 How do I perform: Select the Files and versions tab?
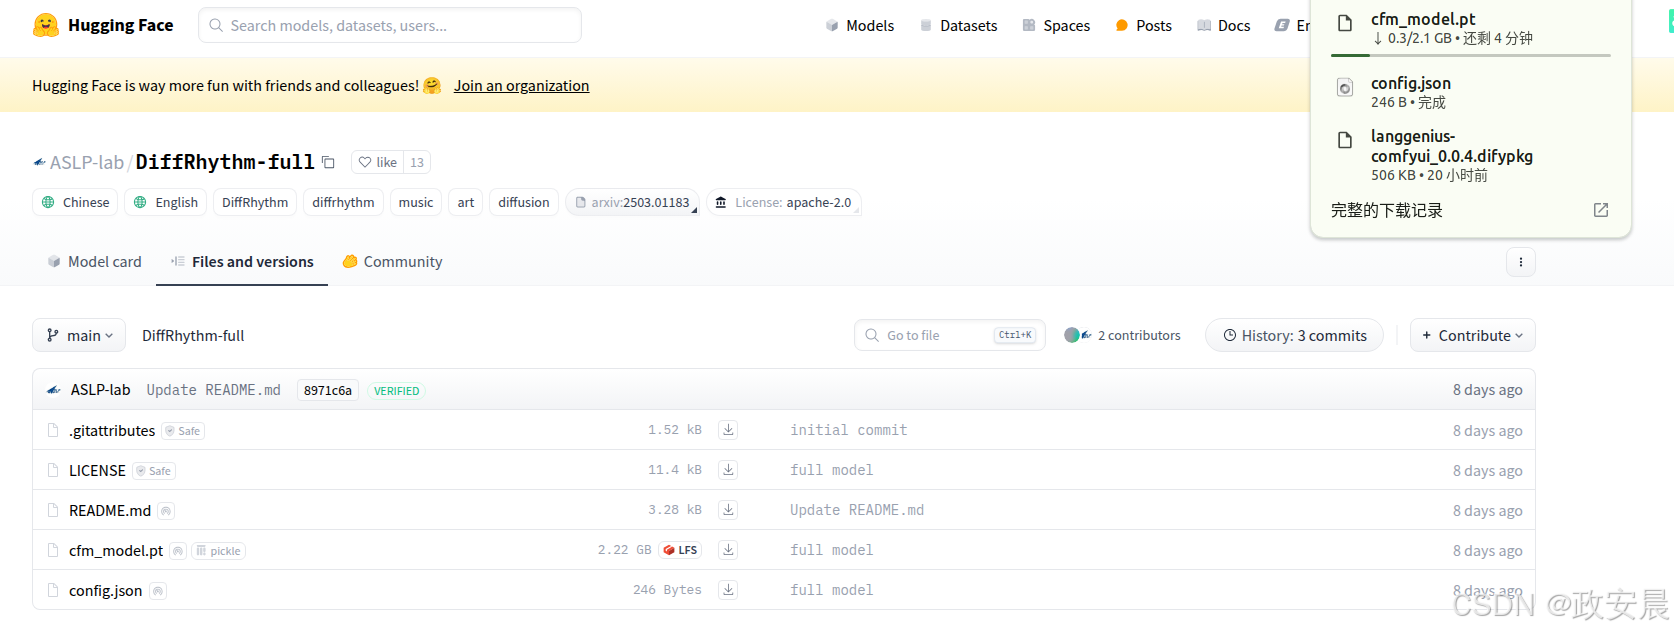point(242,261)
